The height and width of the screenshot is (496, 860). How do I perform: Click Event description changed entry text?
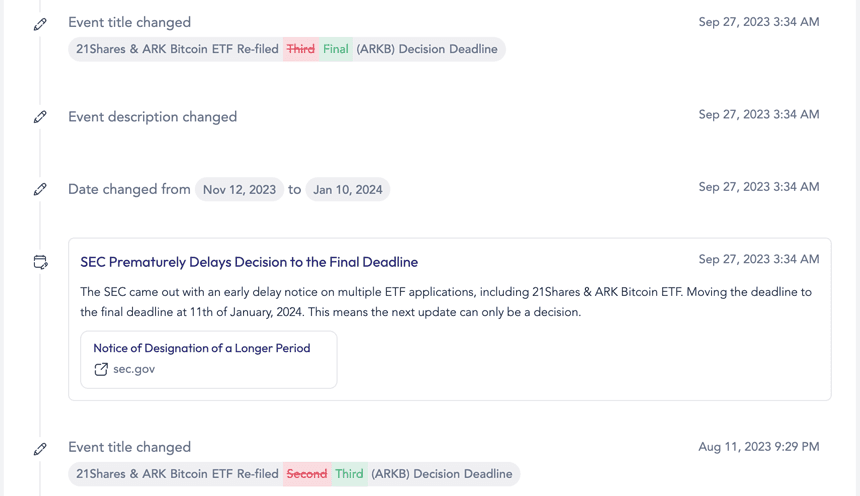click(152, 117)
